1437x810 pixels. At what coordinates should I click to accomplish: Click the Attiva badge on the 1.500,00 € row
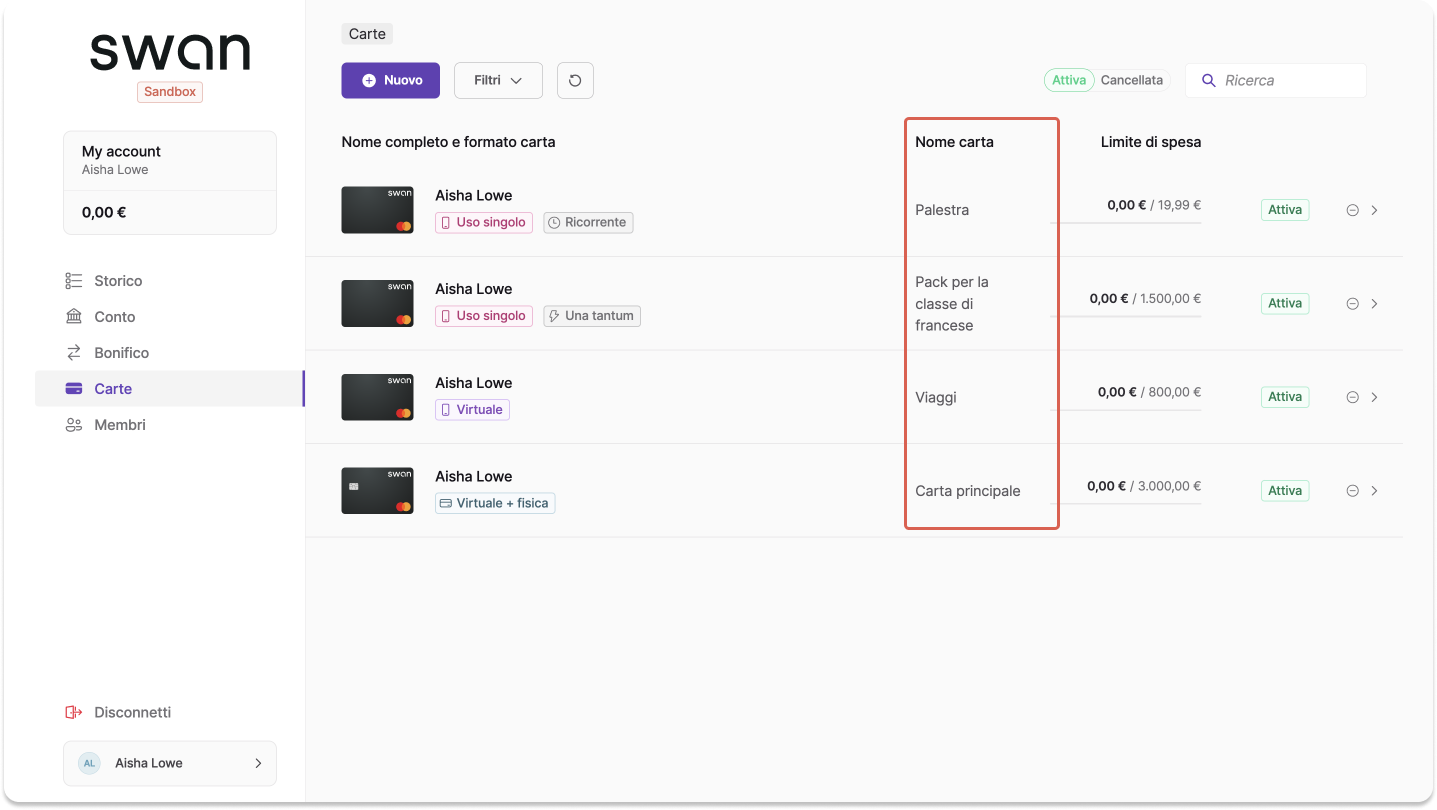point(1285,304)
